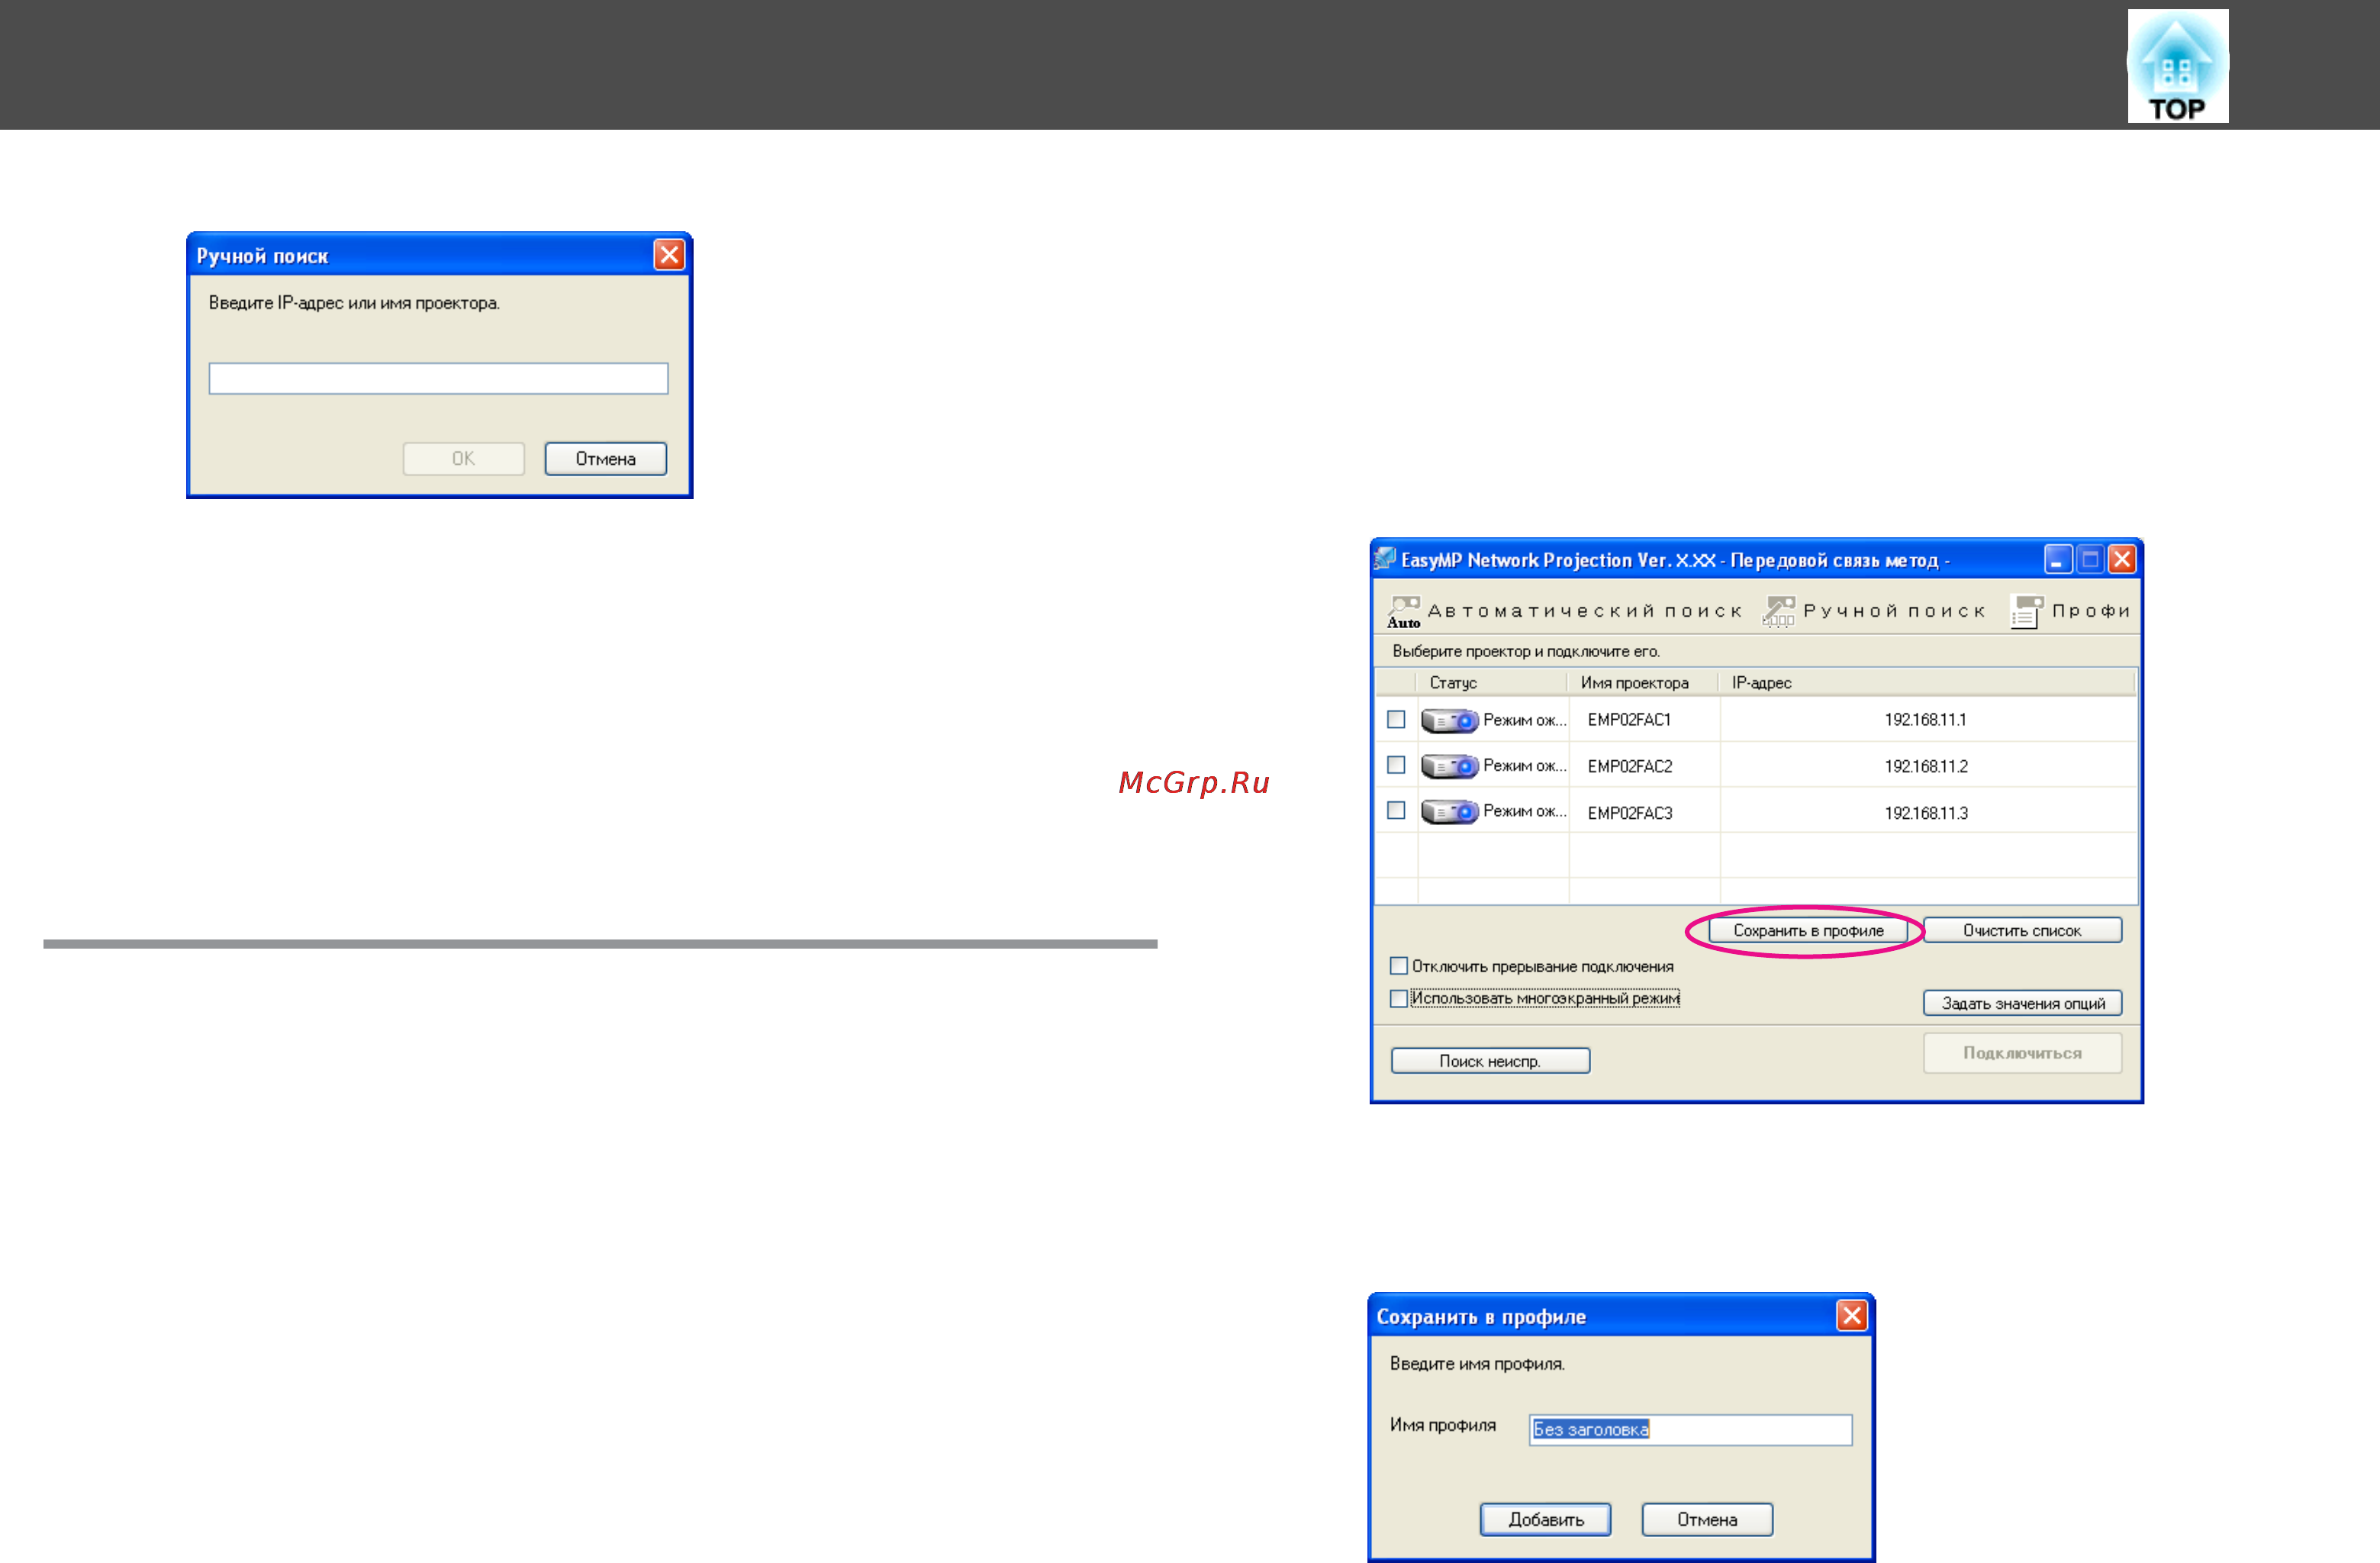Click the Profile list toolbar icon
2380x1563 pixels.
coord(2026,611)
